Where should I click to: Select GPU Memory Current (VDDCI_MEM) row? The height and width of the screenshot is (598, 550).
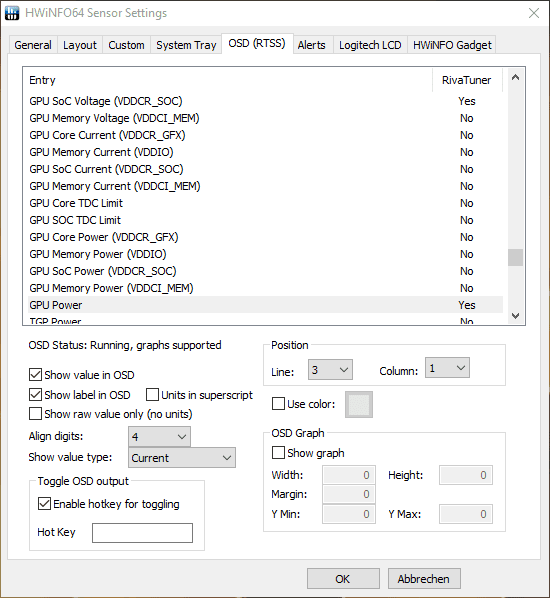[265, 186]
